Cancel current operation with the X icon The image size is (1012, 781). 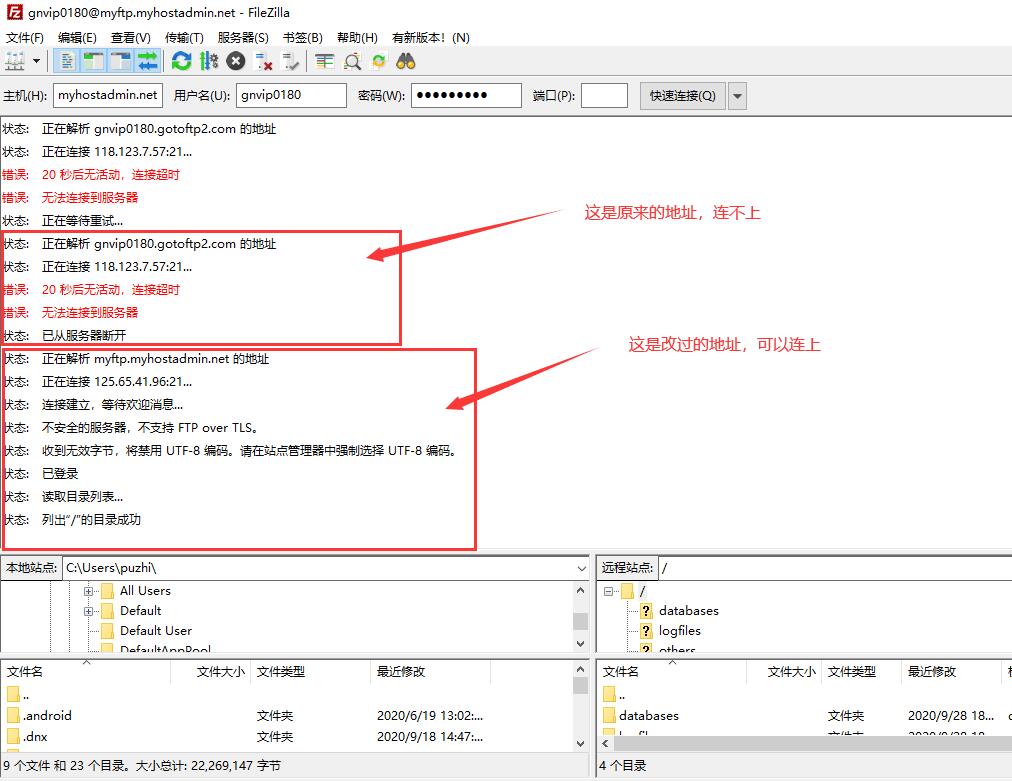(x=235, y=61)
